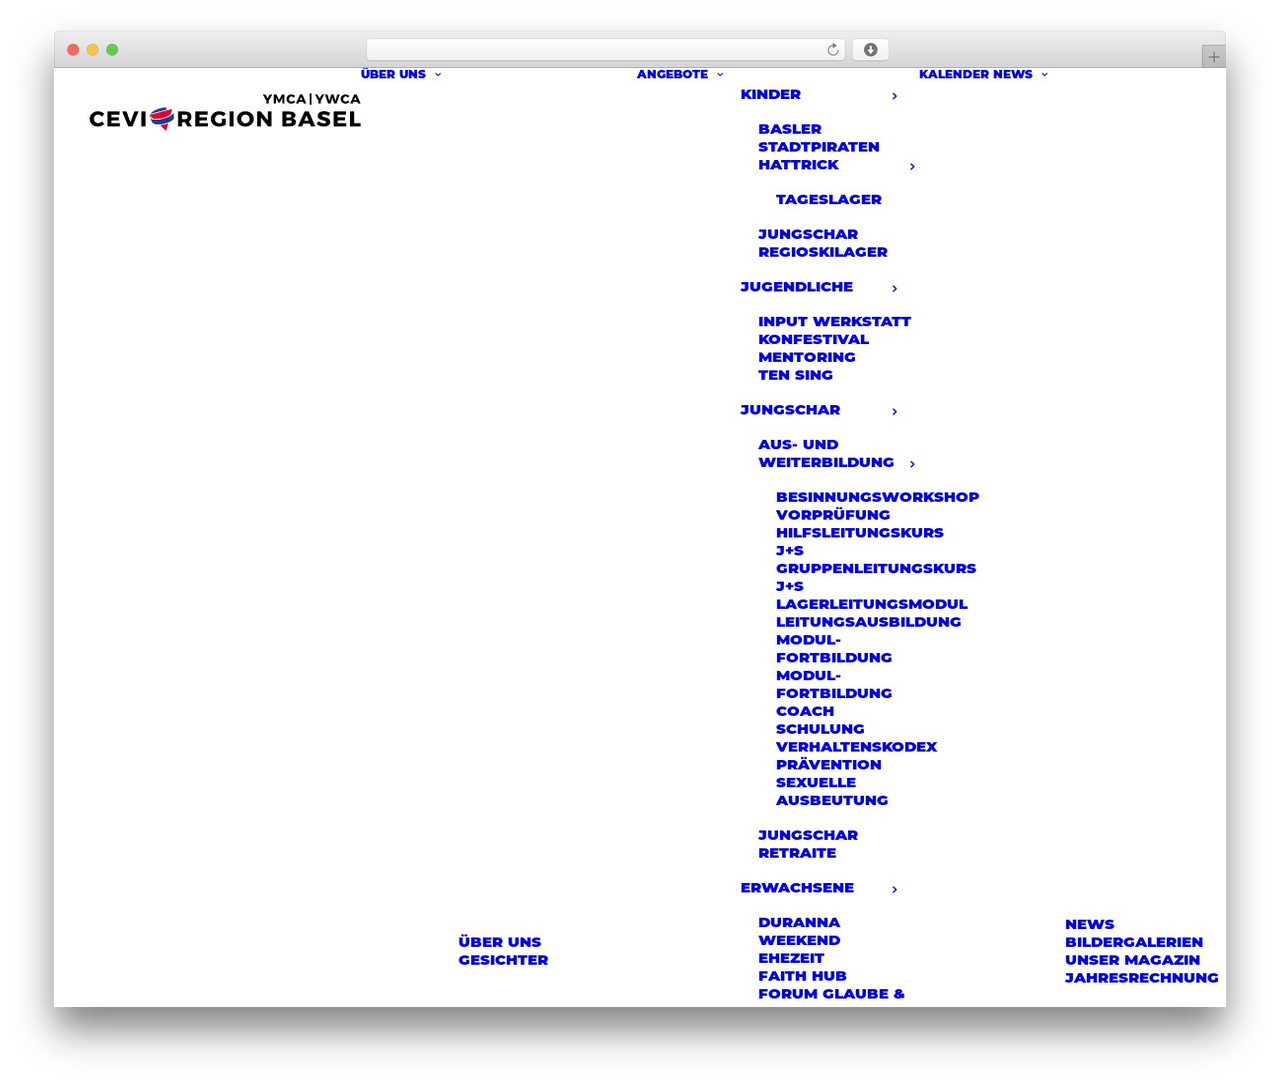Go to Jungschar Regioskilager
Screen dimensions: 1280x1084
(822, 243)
